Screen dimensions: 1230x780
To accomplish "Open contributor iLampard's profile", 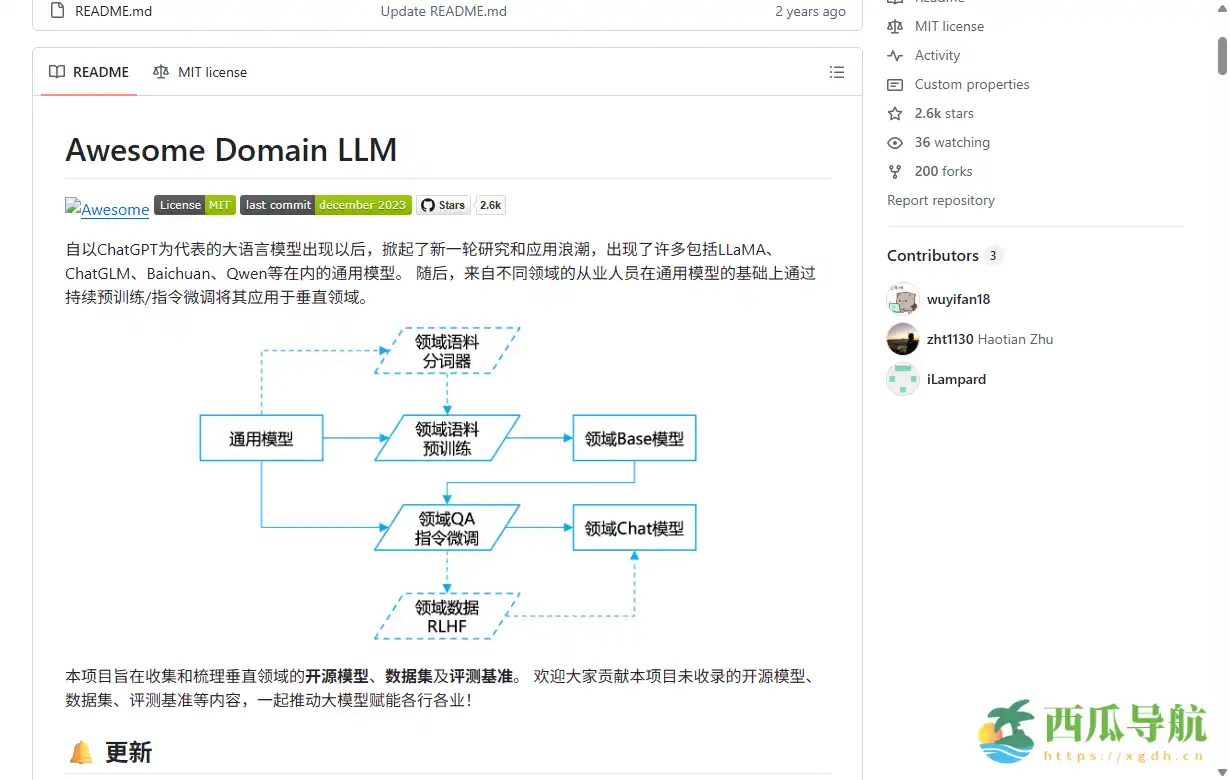I will 956,379.
